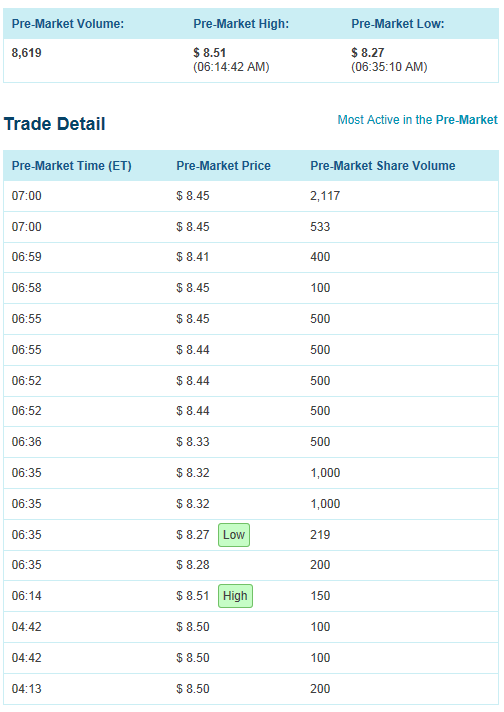Select the $ 8.41 price cell
Screen dimensions: 504x712
(x=193, y=257)
